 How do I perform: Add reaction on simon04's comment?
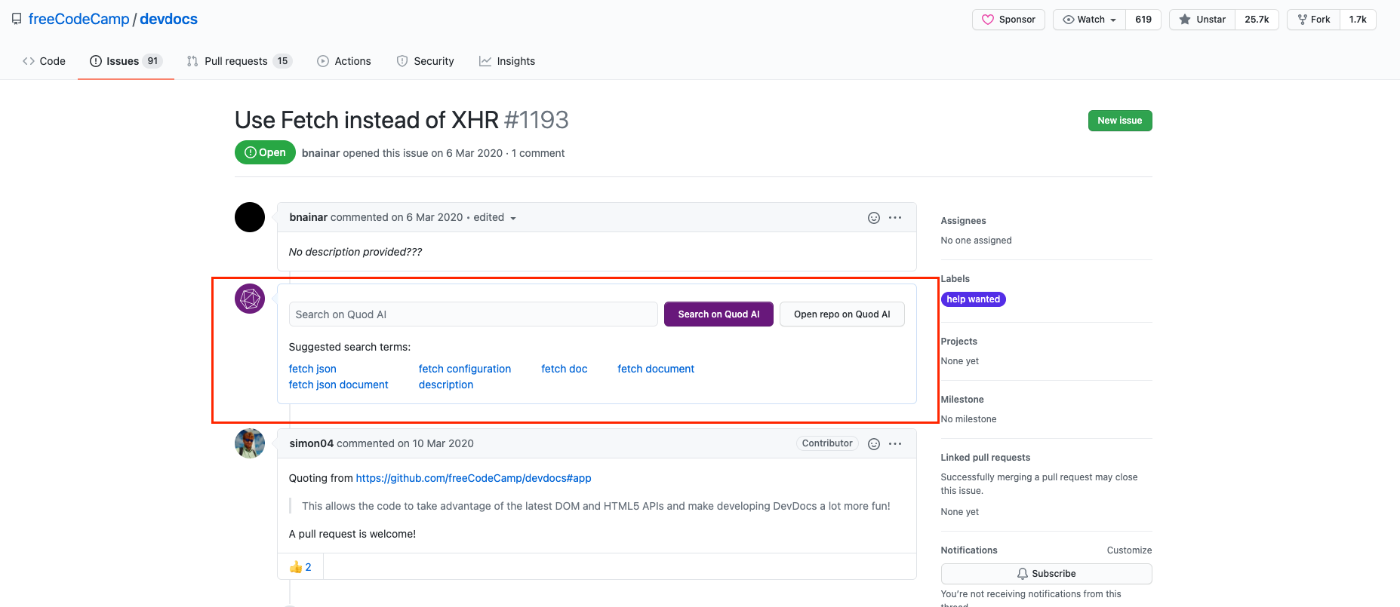coord(873,443)
